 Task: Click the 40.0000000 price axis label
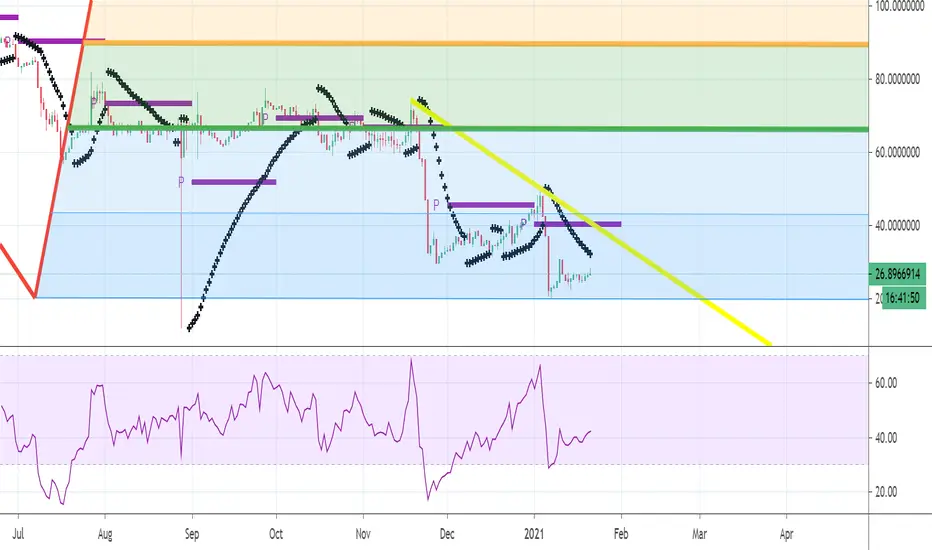[x=897, y=226]
